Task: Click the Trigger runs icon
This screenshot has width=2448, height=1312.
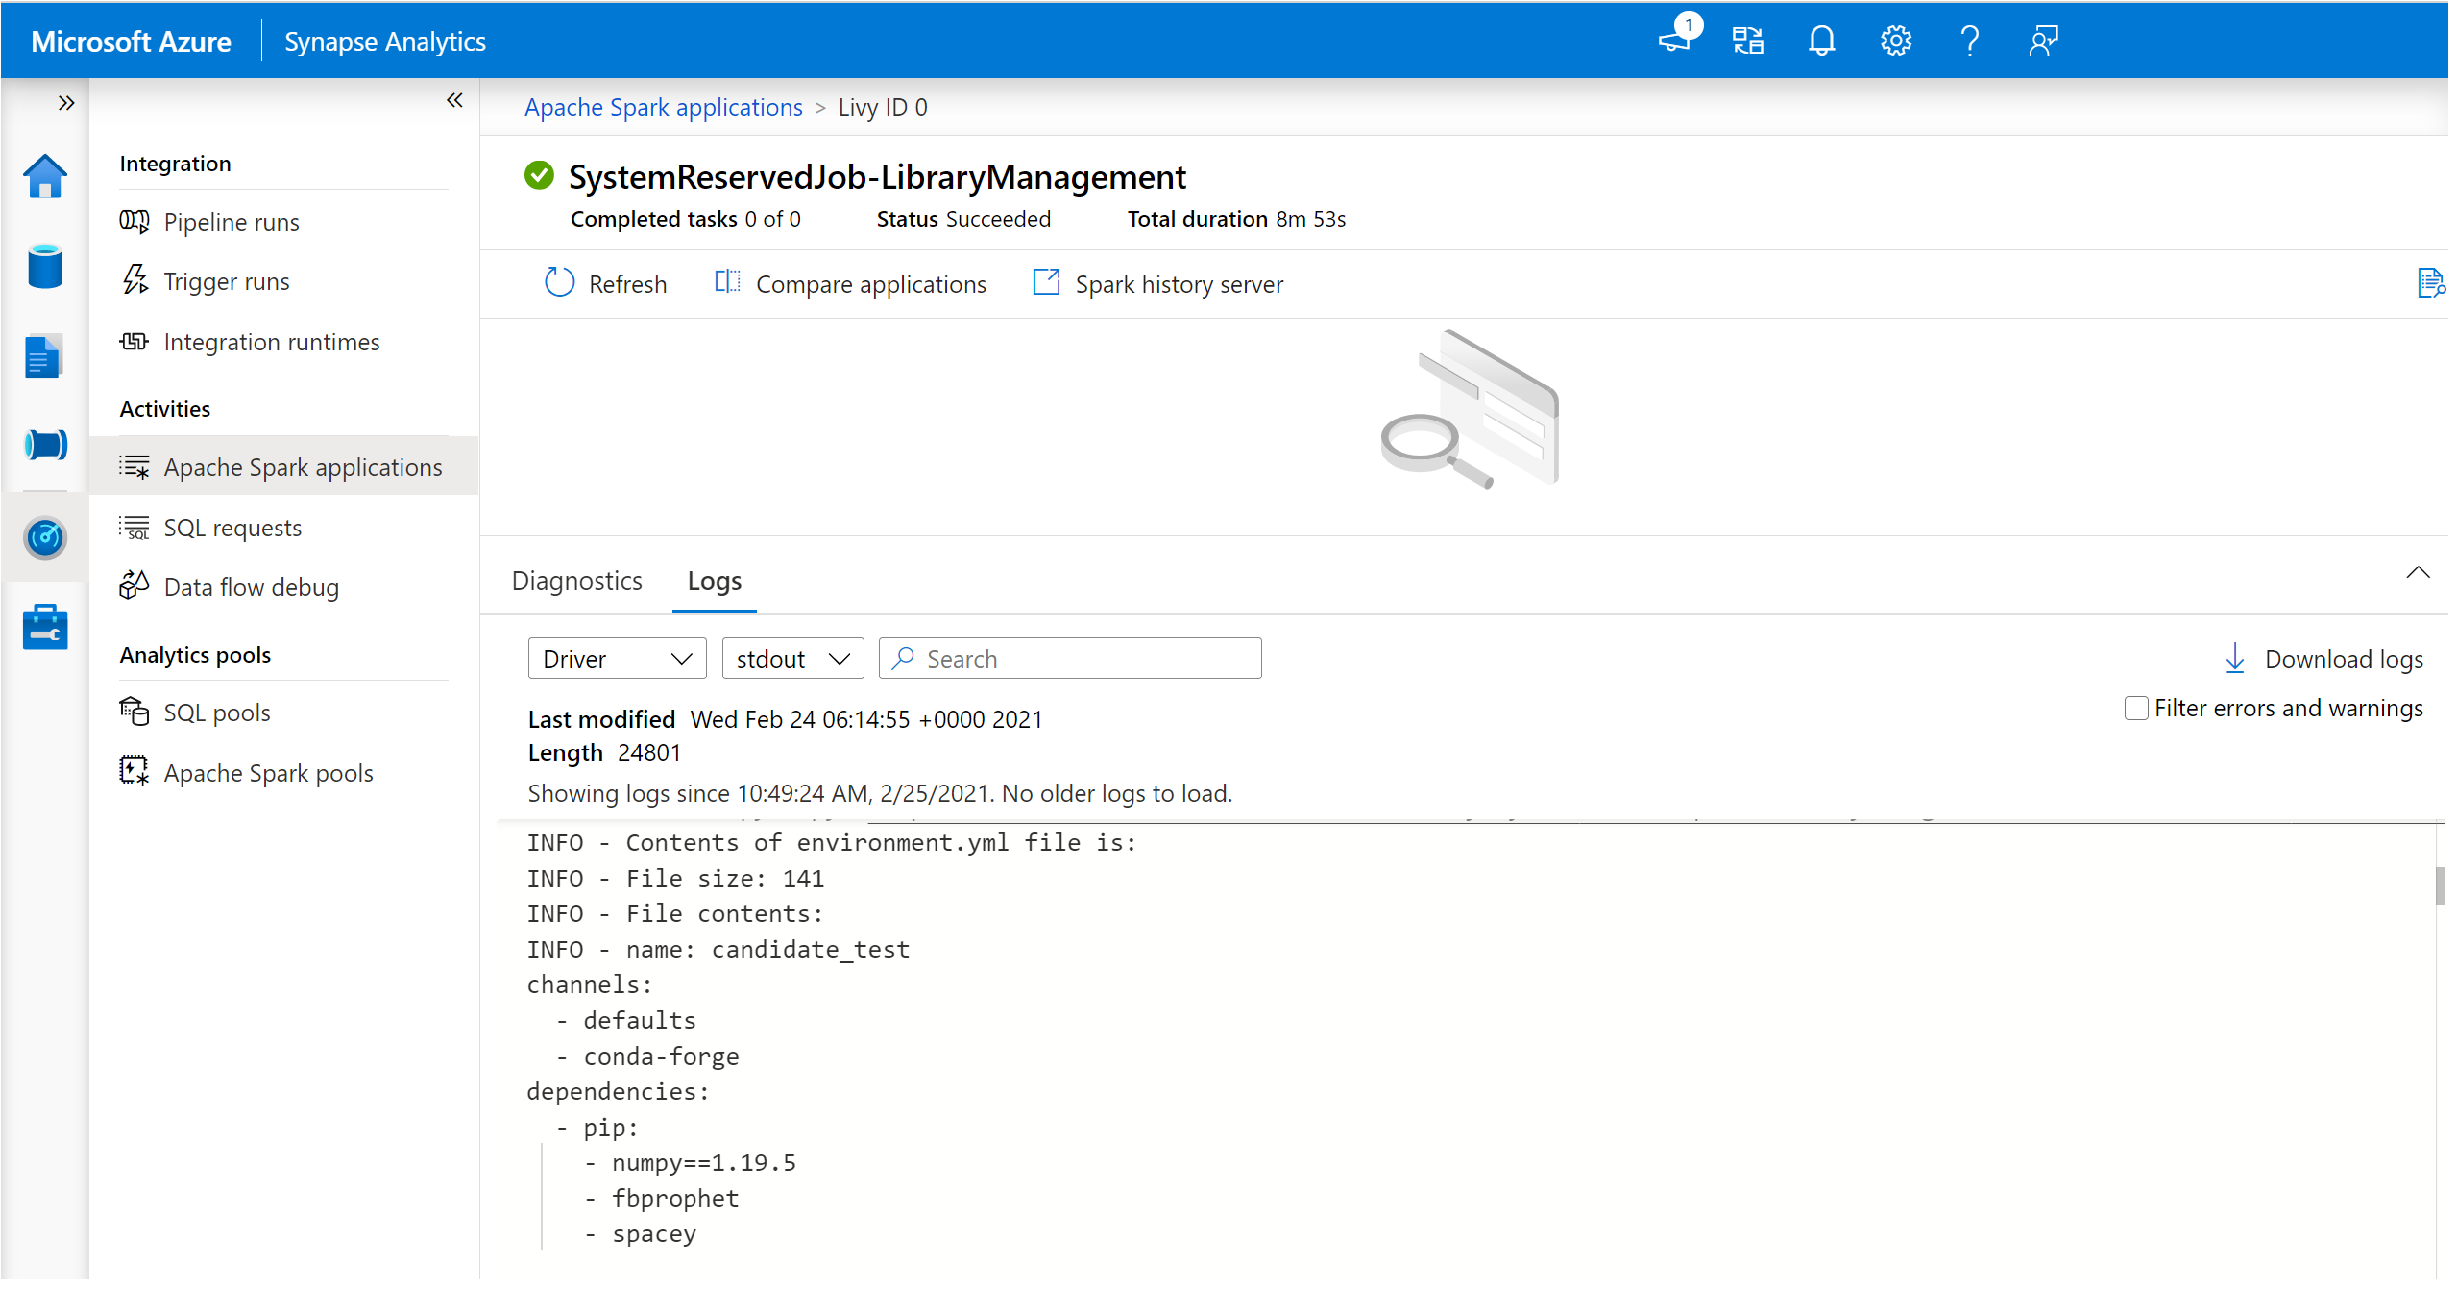Action: pyautogui.click(x=134, y=280)
